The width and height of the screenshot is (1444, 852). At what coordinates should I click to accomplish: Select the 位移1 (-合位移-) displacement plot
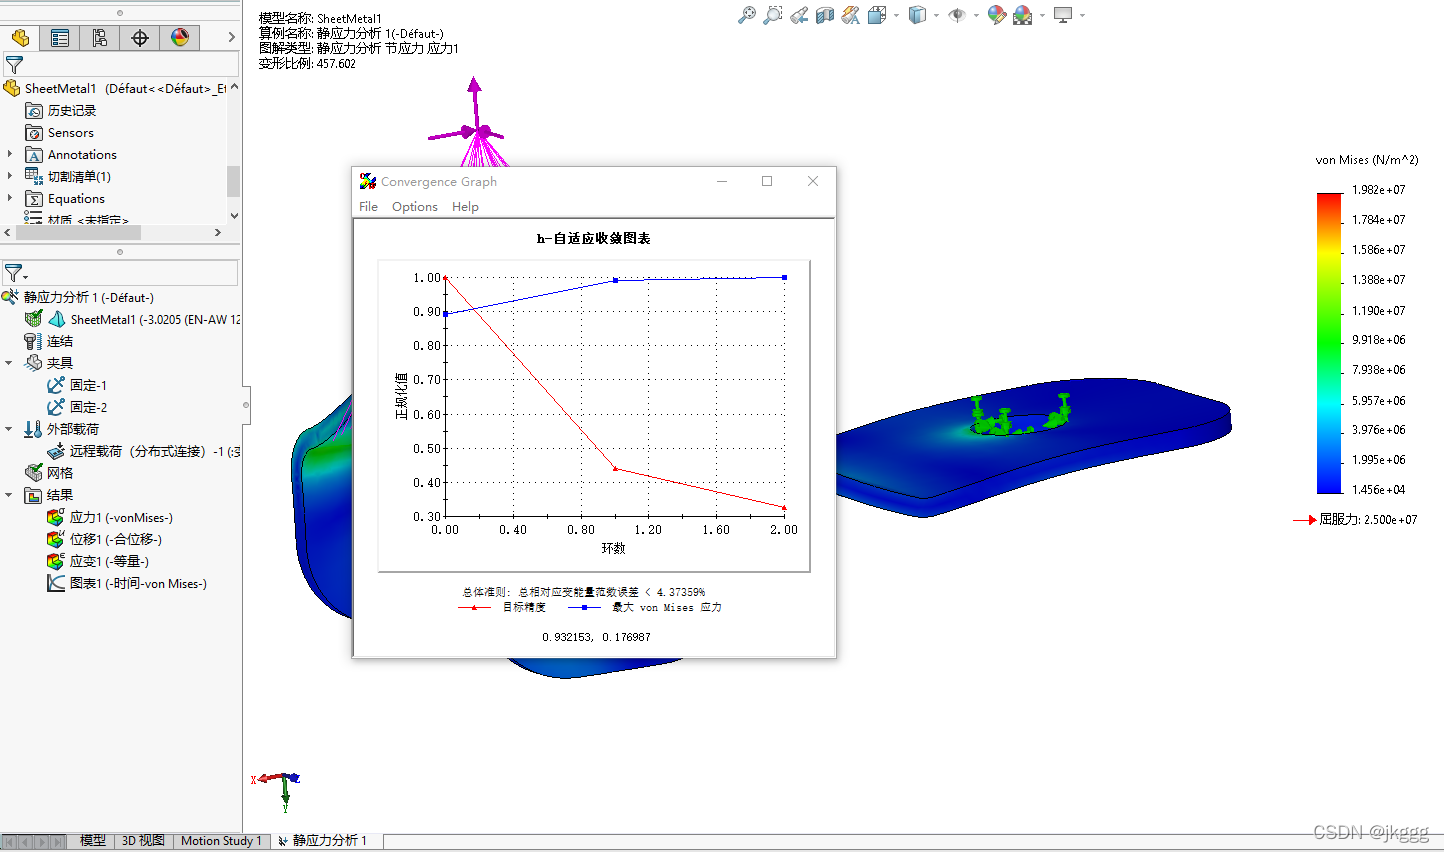[105, 539]
